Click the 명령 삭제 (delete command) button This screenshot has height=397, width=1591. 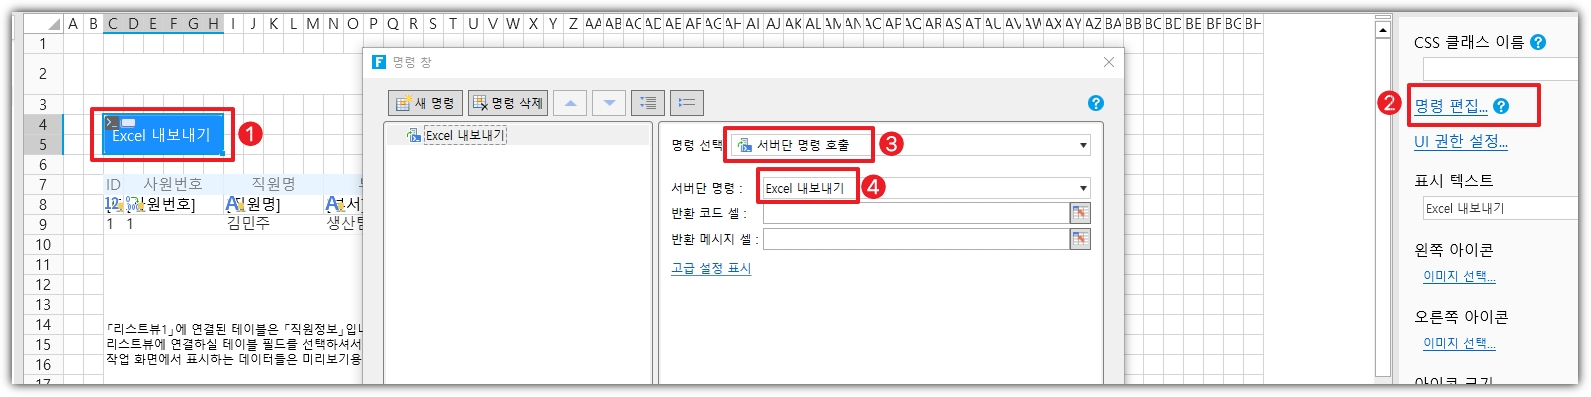point(507,103)
